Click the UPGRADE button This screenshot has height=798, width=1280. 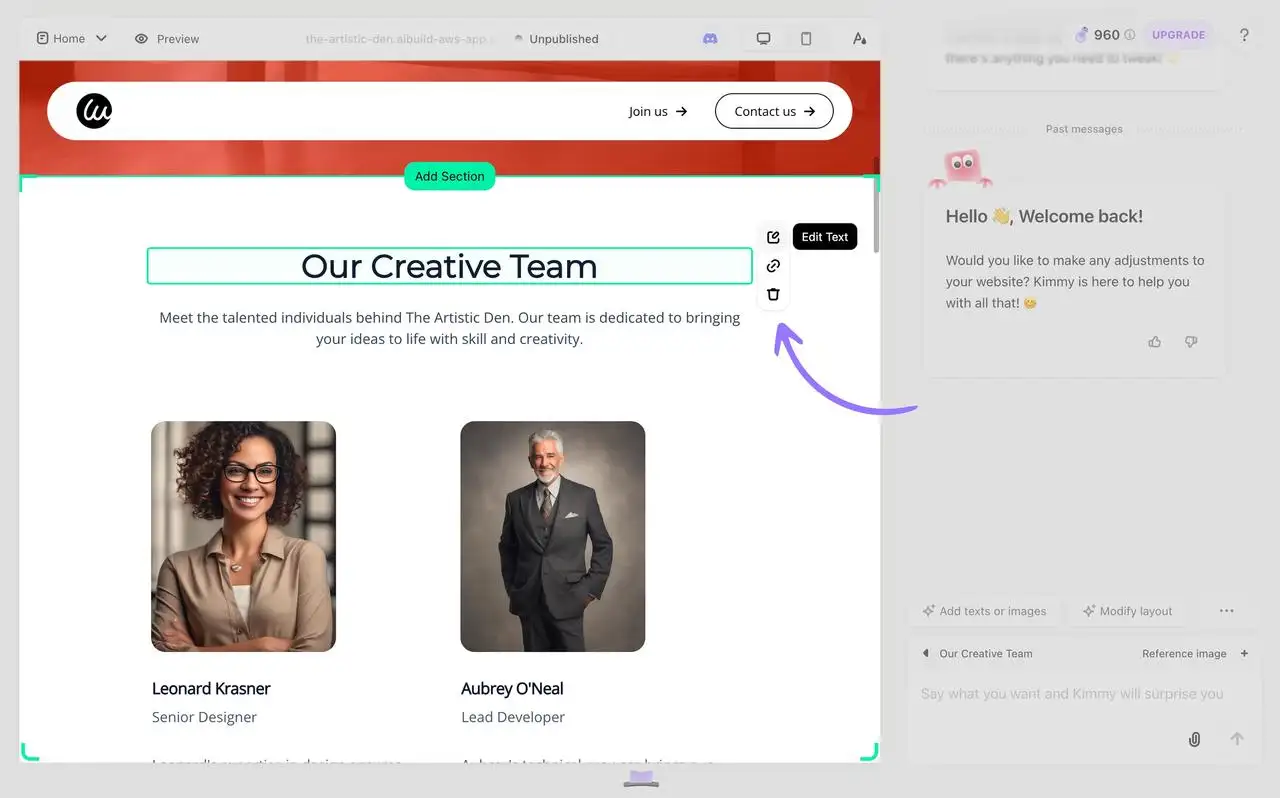(x=1178, y=35)
